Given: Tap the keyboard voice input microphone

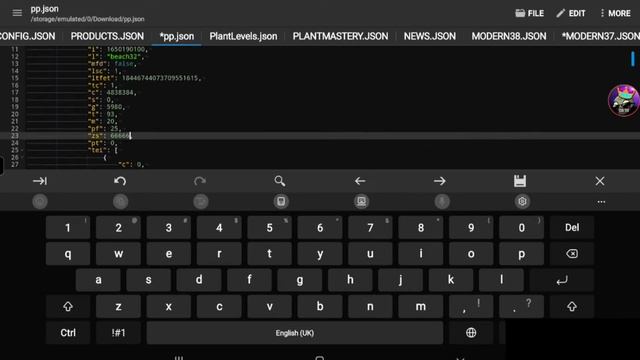Looking at the screenshot, I should click(x=442, y=201).
